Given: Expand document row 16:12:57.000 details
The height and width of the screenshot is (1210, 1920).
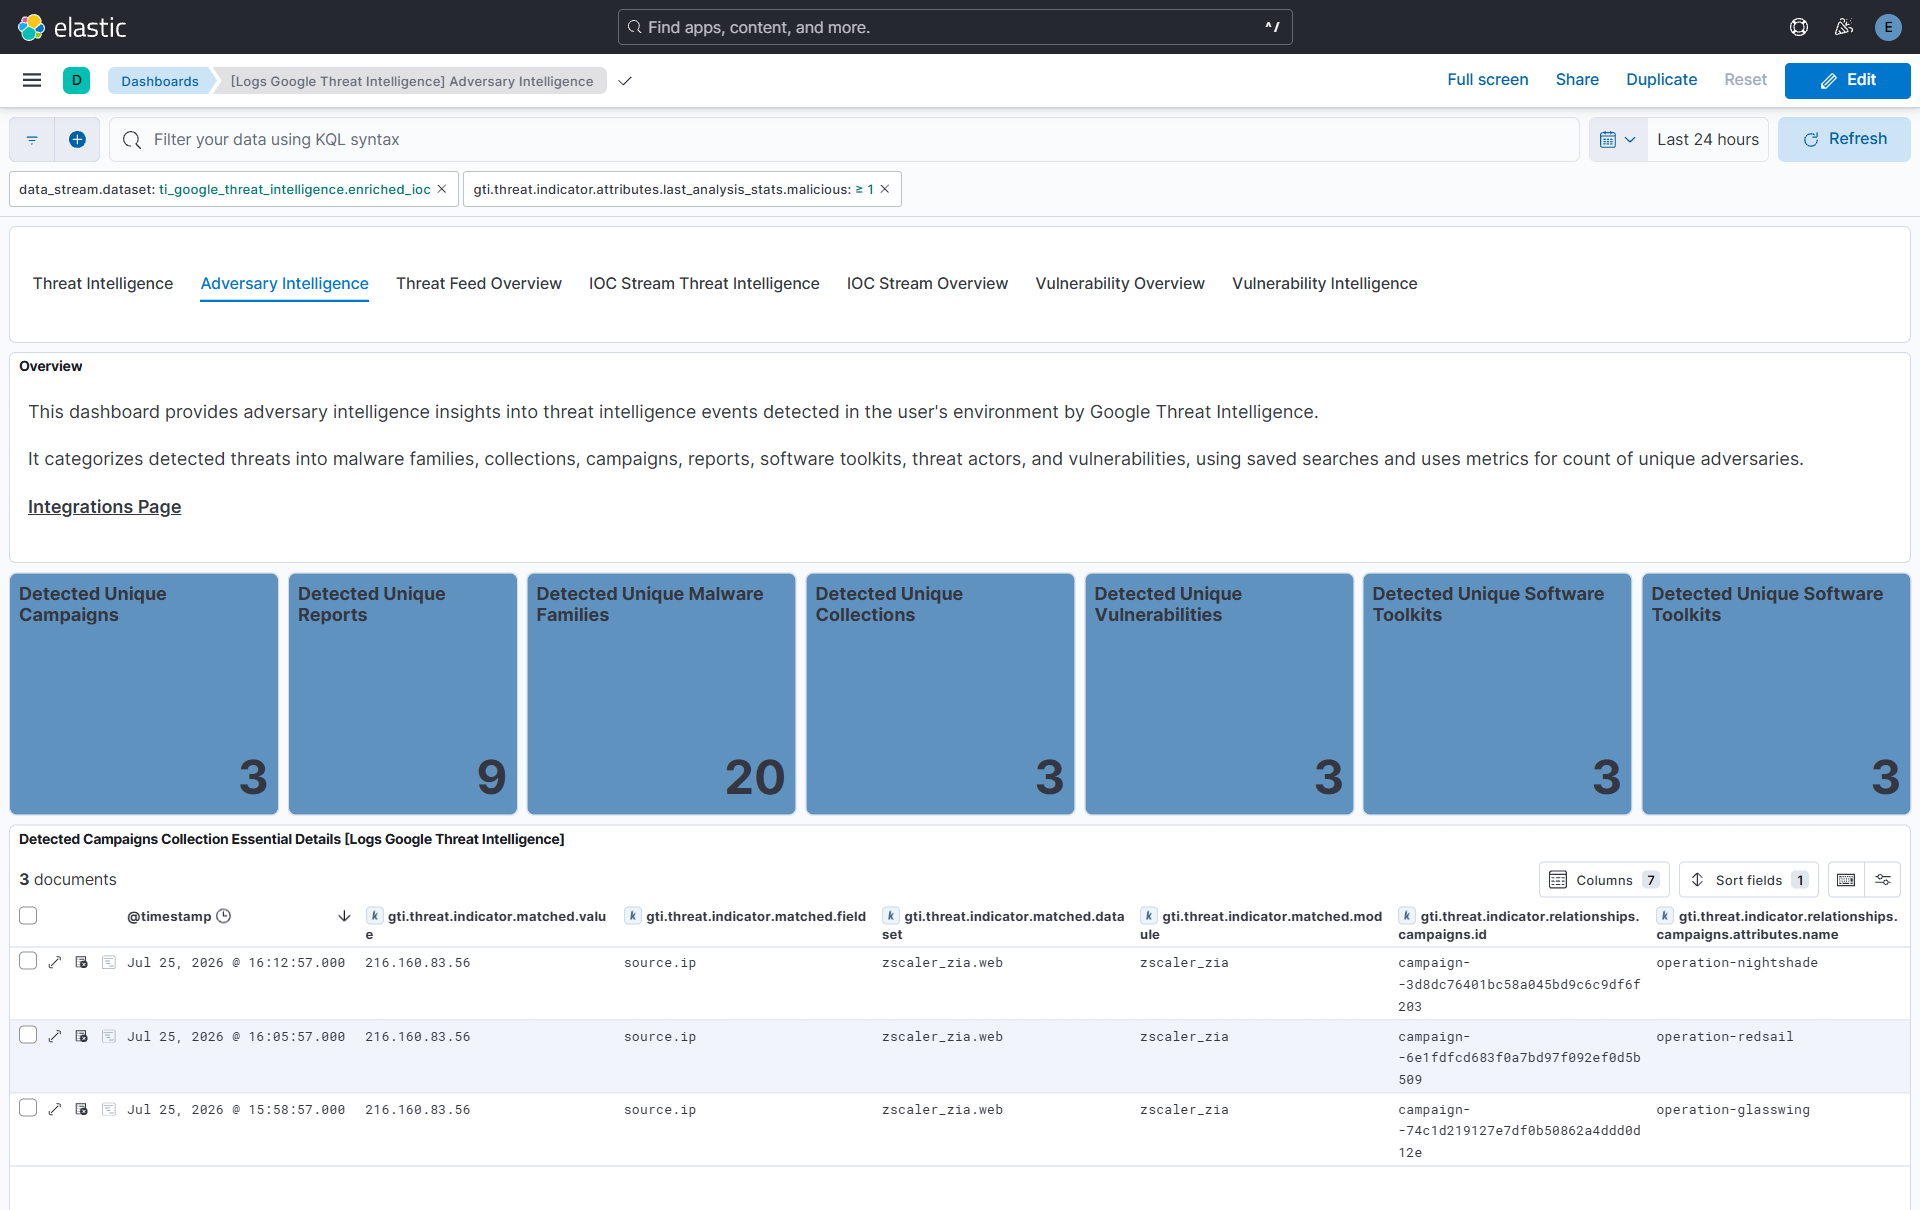Looking at the screenshot, I should 55,962.
